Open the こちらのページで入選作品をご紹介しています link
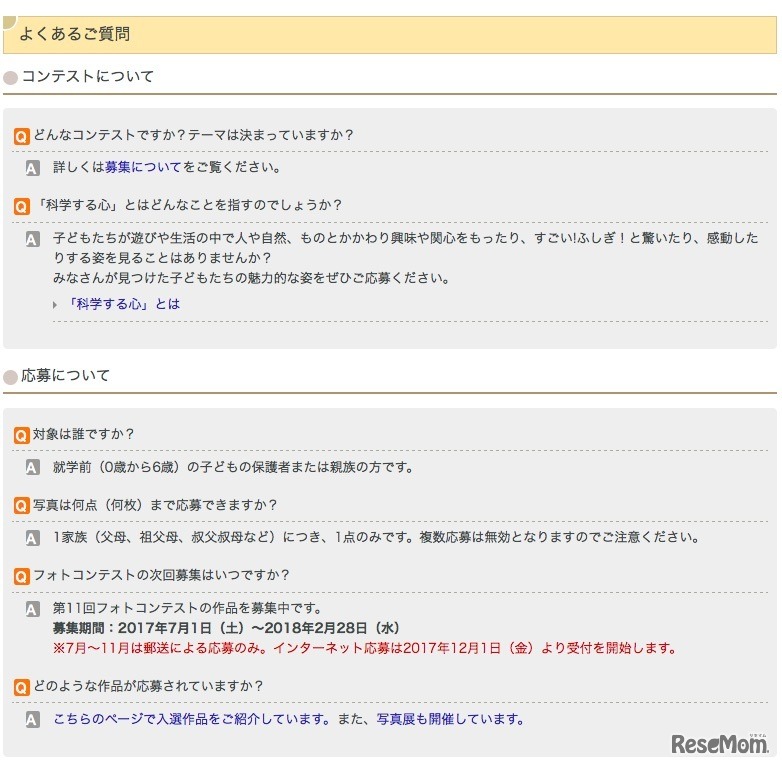The height and width of the screenshot is (767, 782). coord(191,719)
